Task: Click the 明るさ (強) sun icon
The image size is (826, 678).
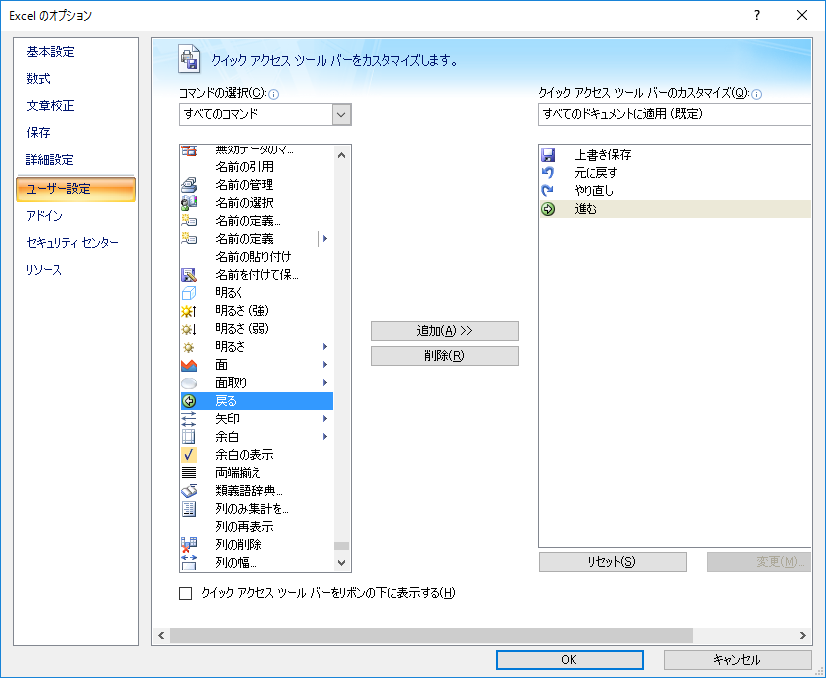Action: pos(189,311)
